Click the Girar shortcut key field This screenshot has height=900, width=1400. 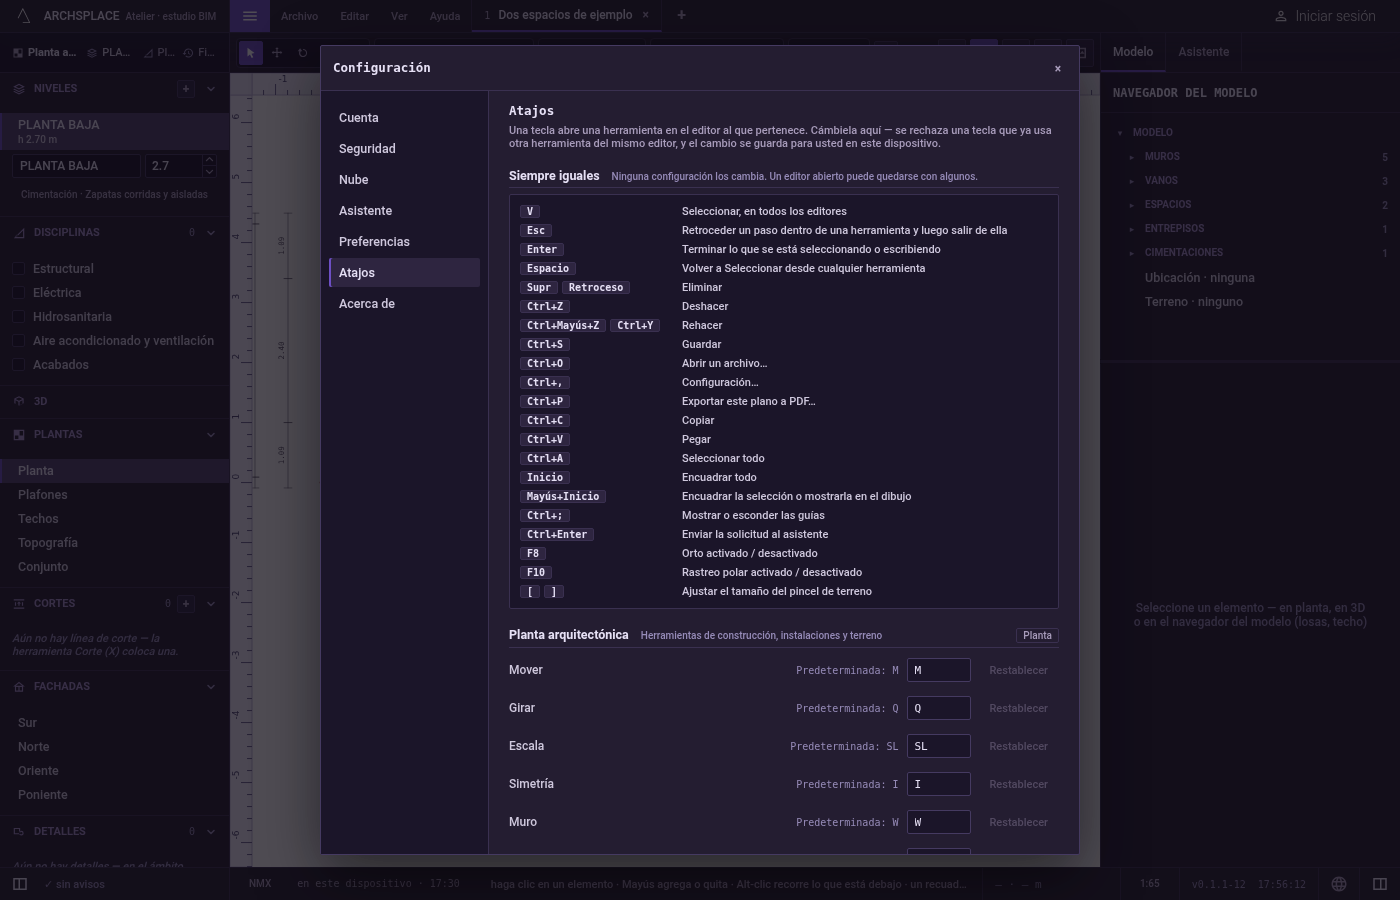(x=938, y=708)
